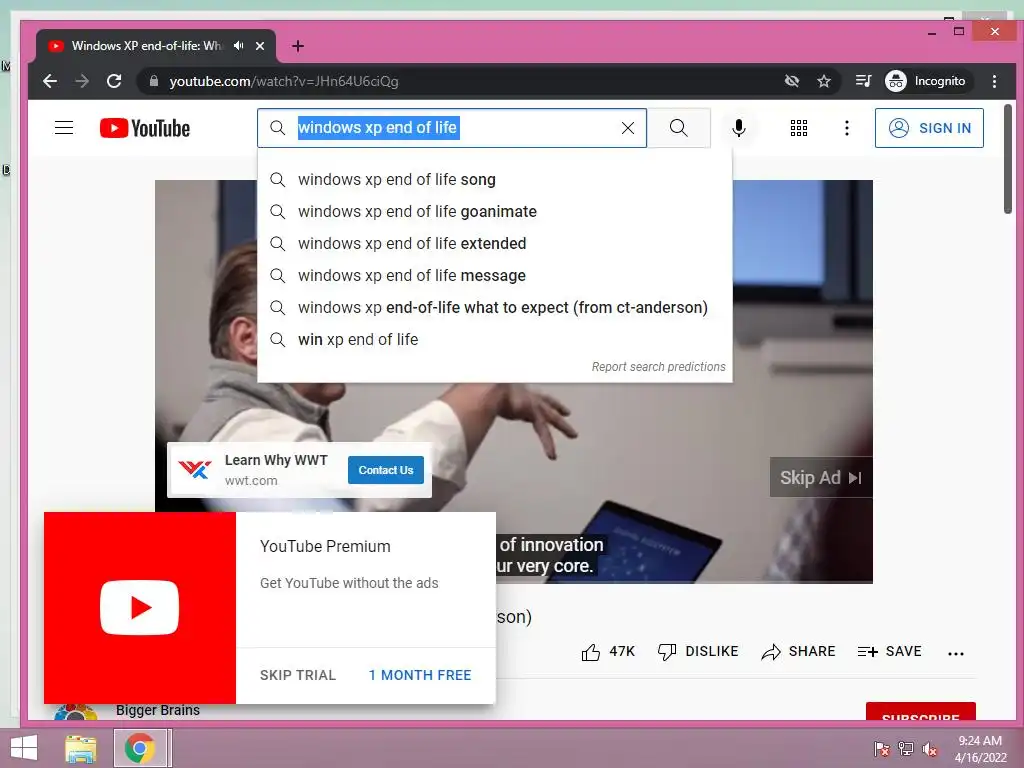Open the YouTube hamburger guide menu
The image size is (1024, 768).
(x=63, y=128)
